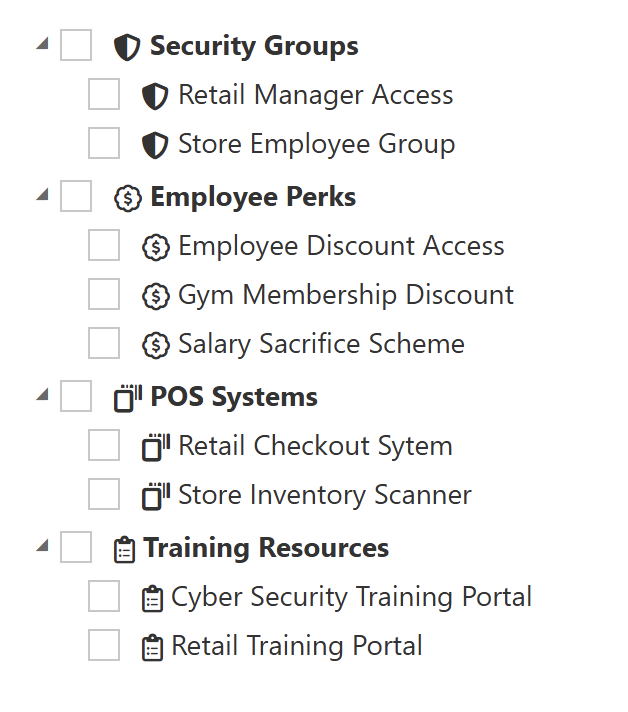Tick the Employee Discount Access checkbox
Viewport: 628px width, 712px height.
(x=104, y=246)
